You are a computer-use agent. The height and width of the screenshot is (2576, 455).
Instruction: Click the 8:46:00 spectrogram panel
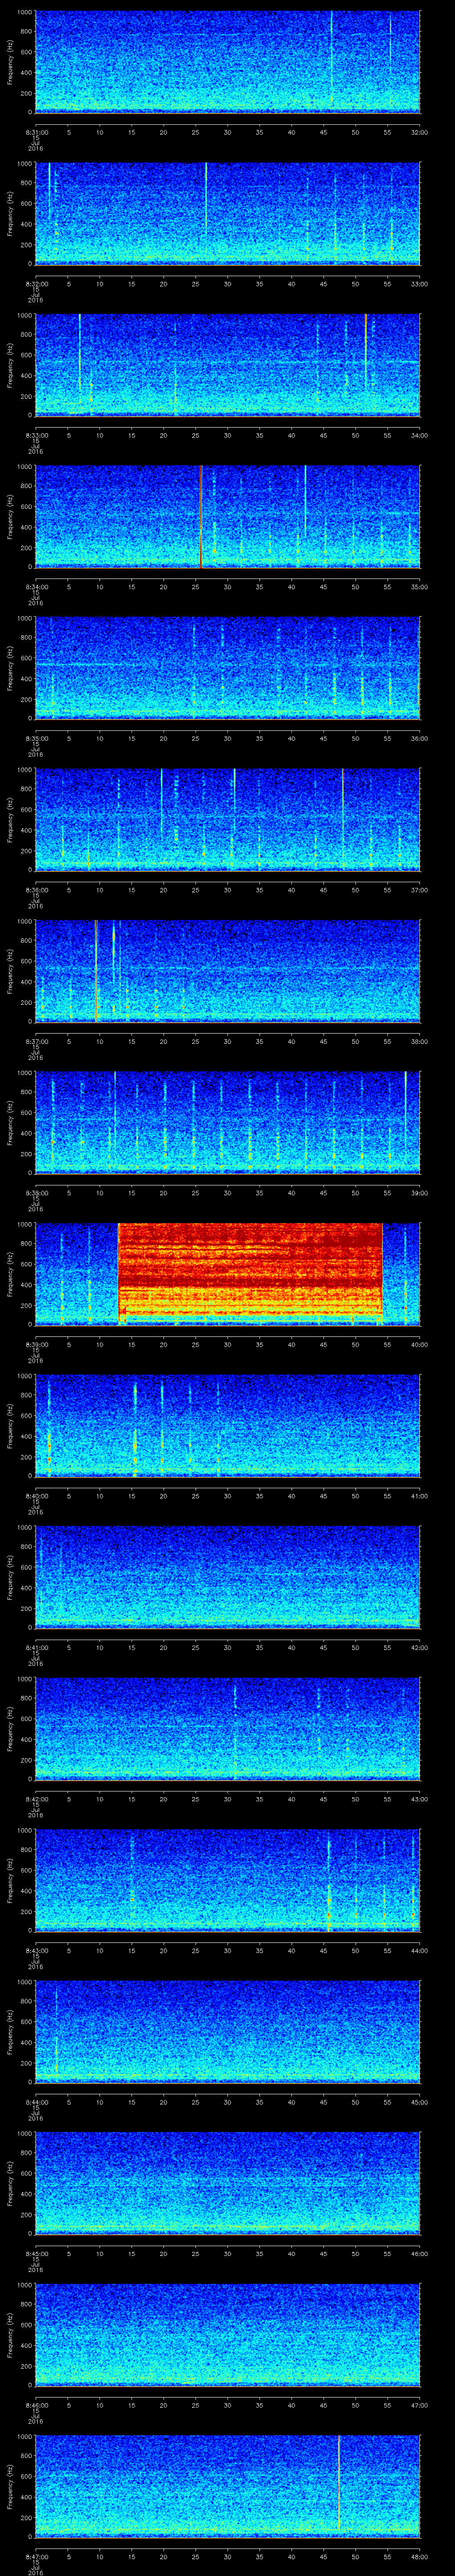tap(227, 2334)
